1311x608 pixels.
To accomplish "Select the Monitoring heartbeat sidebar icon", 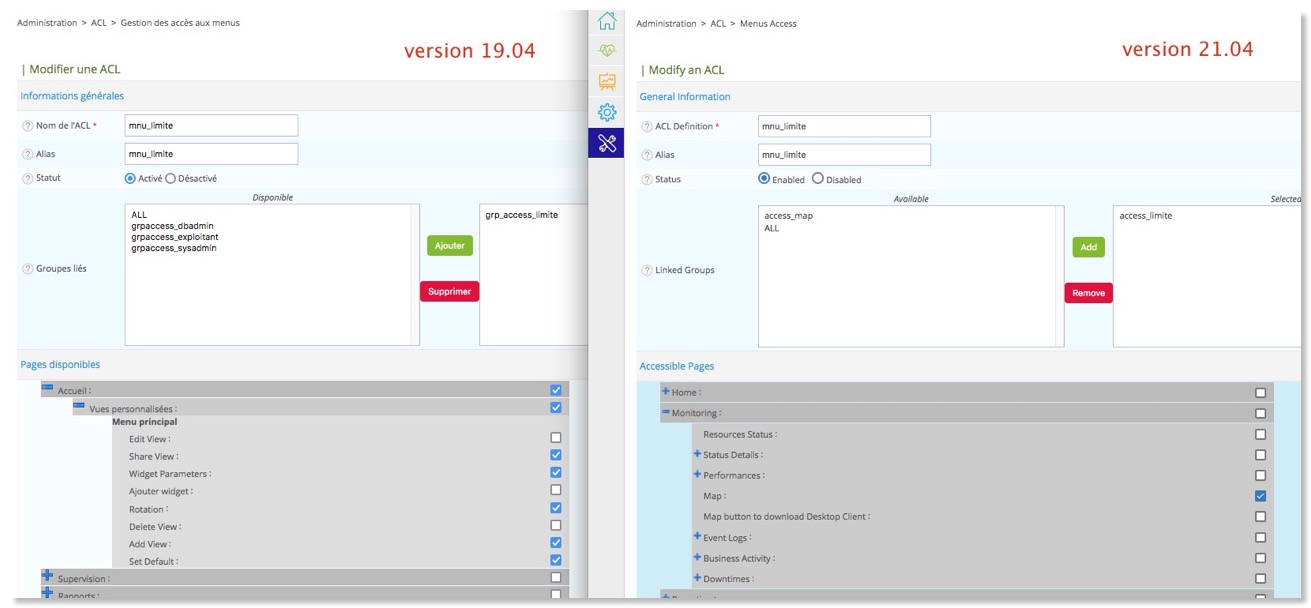I will tap(608, 49).
